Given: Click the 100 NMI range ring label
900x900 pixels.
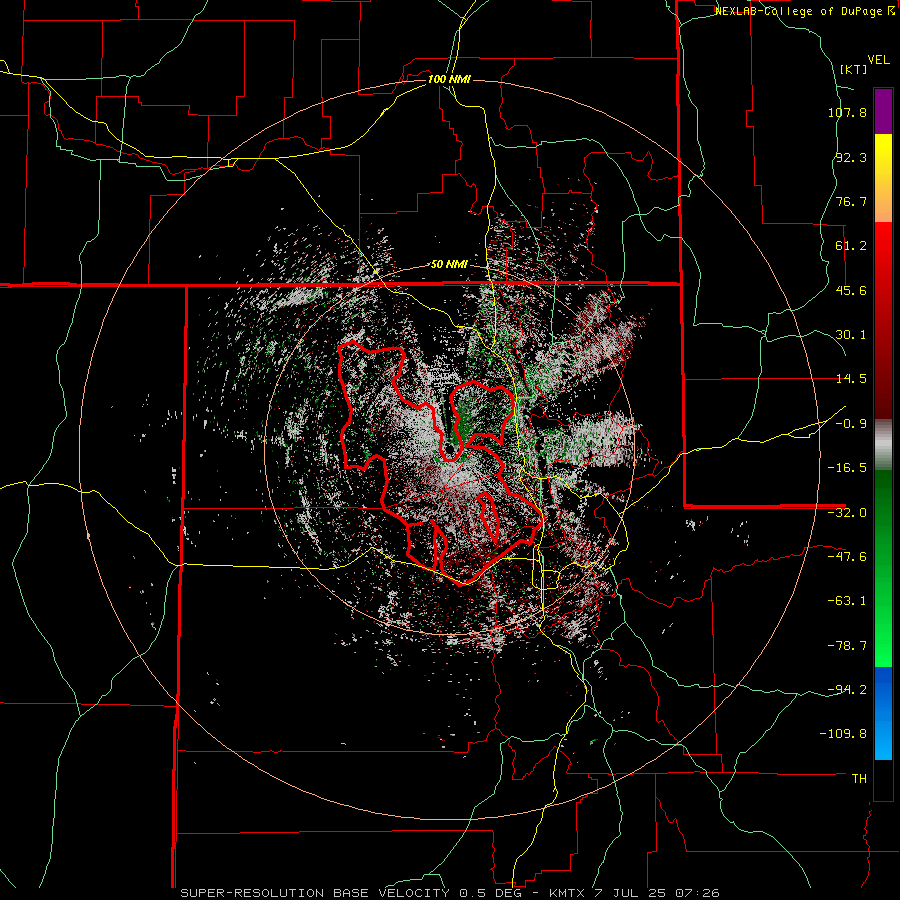Looking at the screenshot, I should [x=449, y=79].
